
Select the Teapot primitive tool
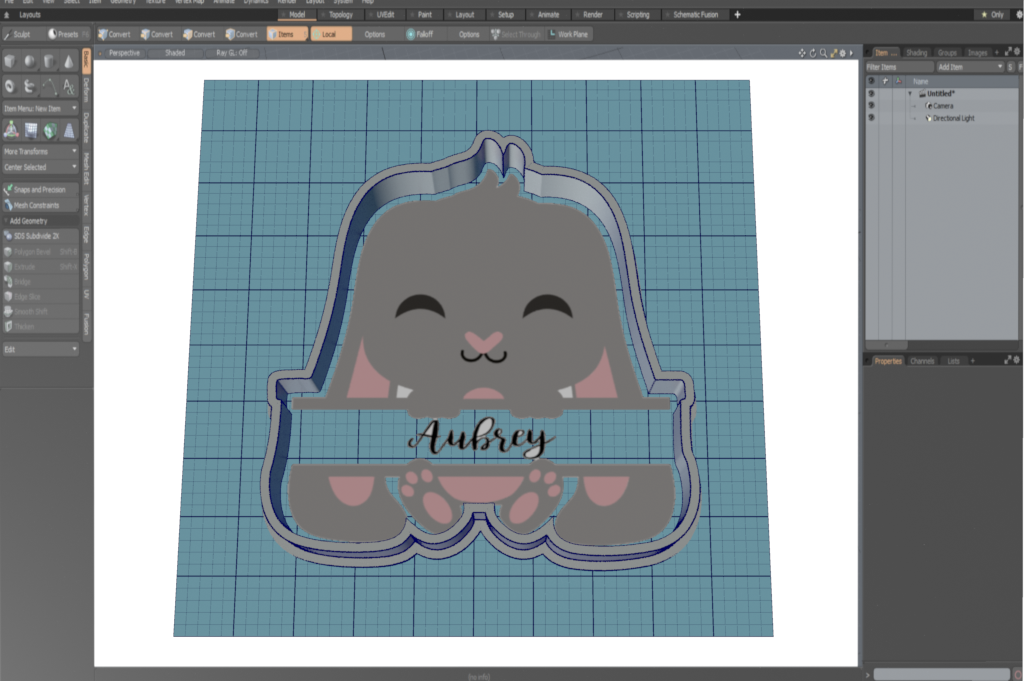coord(30,86)
